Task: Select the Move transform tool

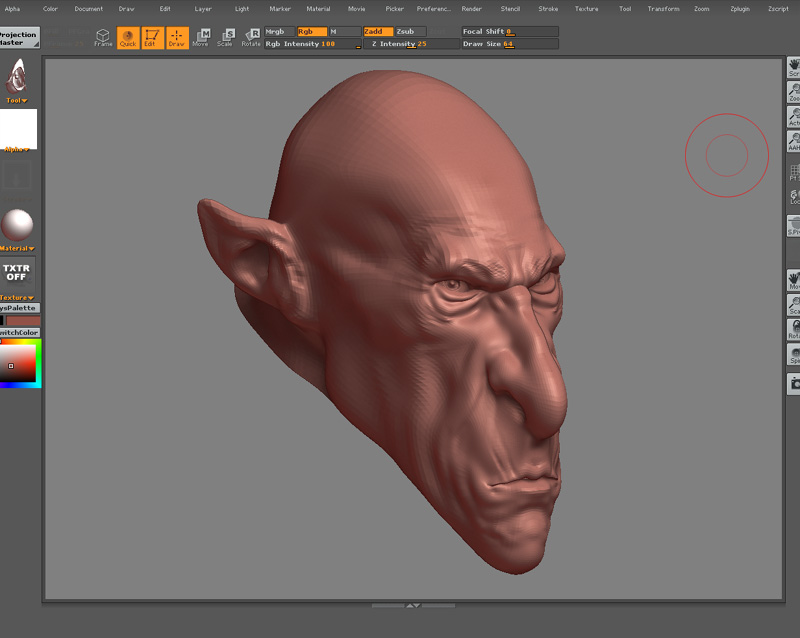Action: point(201,38)
